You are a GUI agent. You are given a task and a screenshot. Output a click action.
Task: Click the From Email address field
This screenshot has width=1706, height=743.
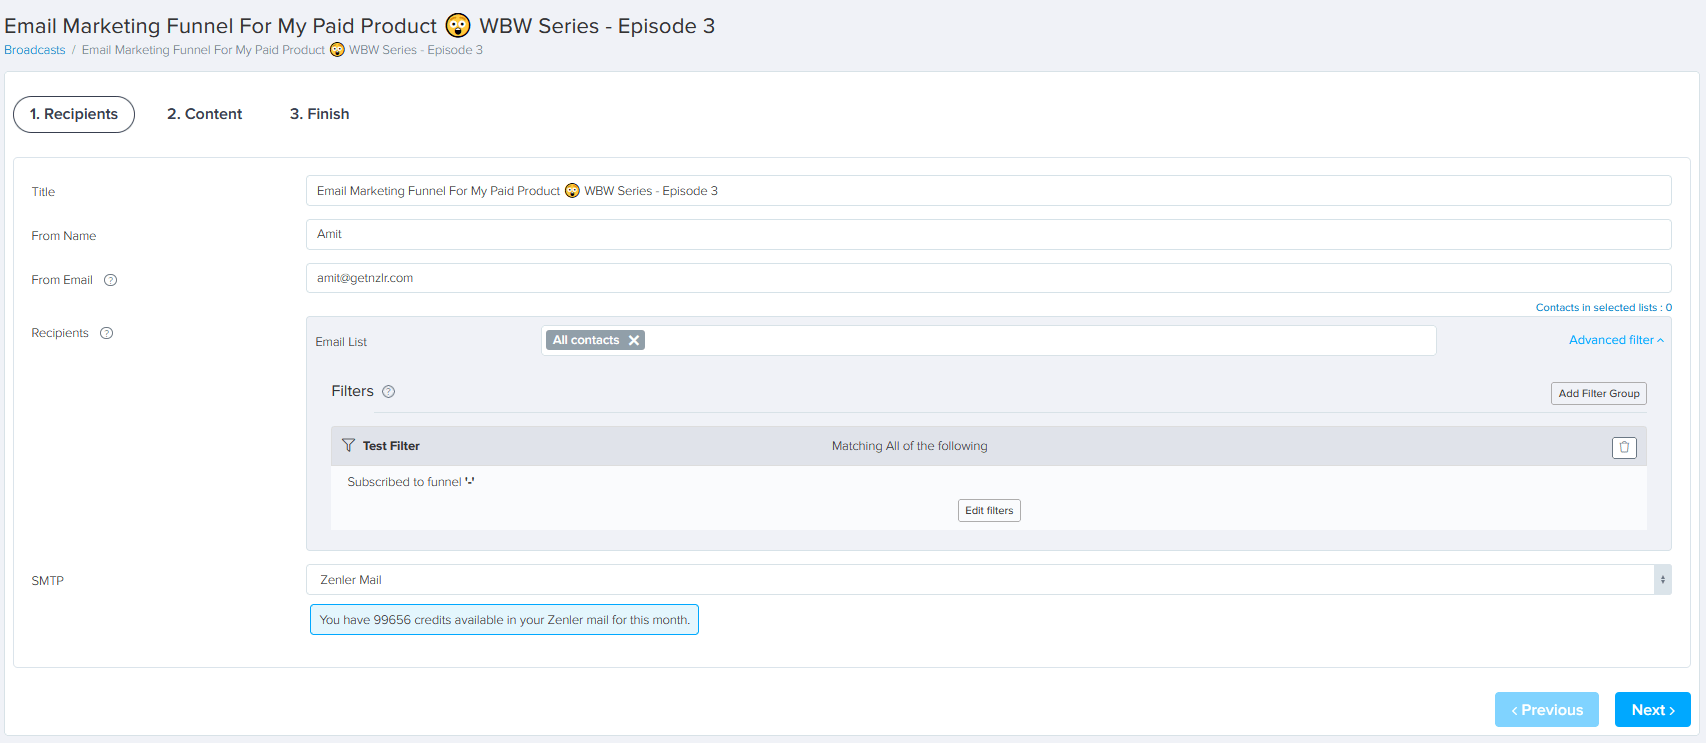click(x=988, y=278)
